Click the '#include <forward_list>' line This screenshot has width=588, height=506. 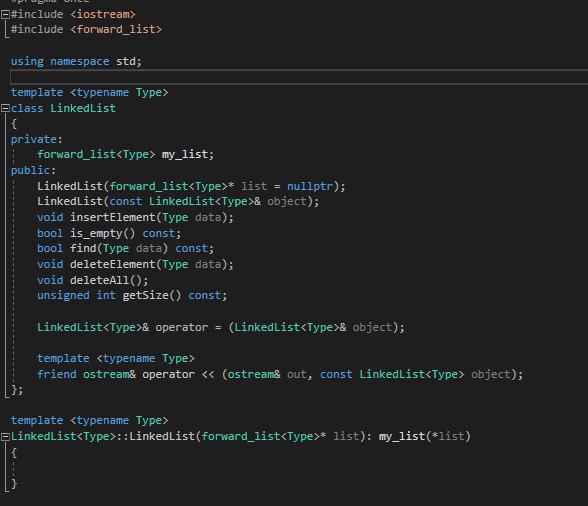click(86, 29)
